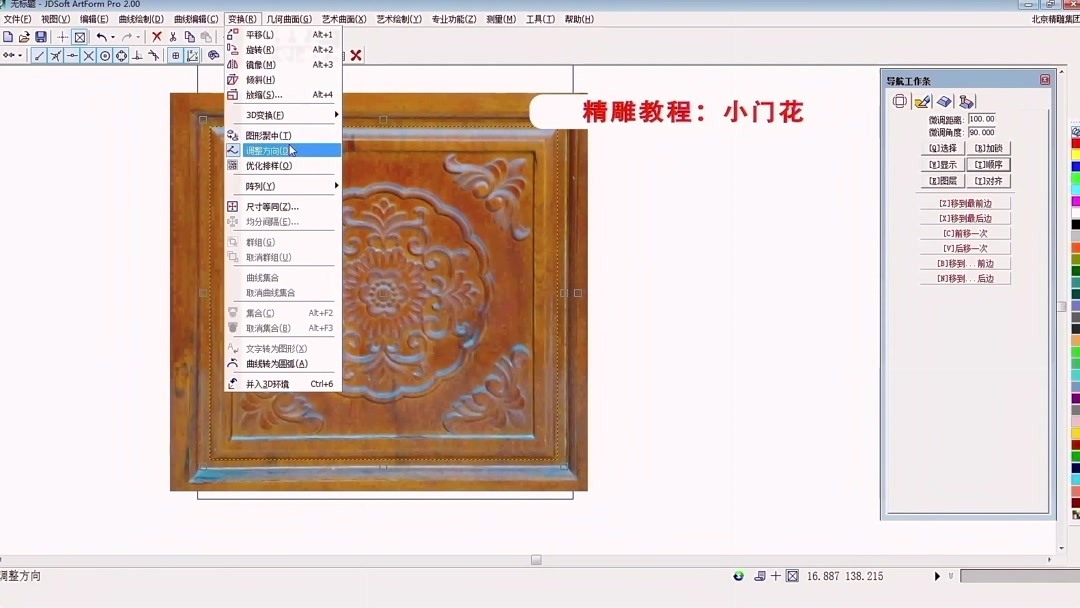
Task: Select 调整方向 from the Transform menu
Action: tap(275, 149)
